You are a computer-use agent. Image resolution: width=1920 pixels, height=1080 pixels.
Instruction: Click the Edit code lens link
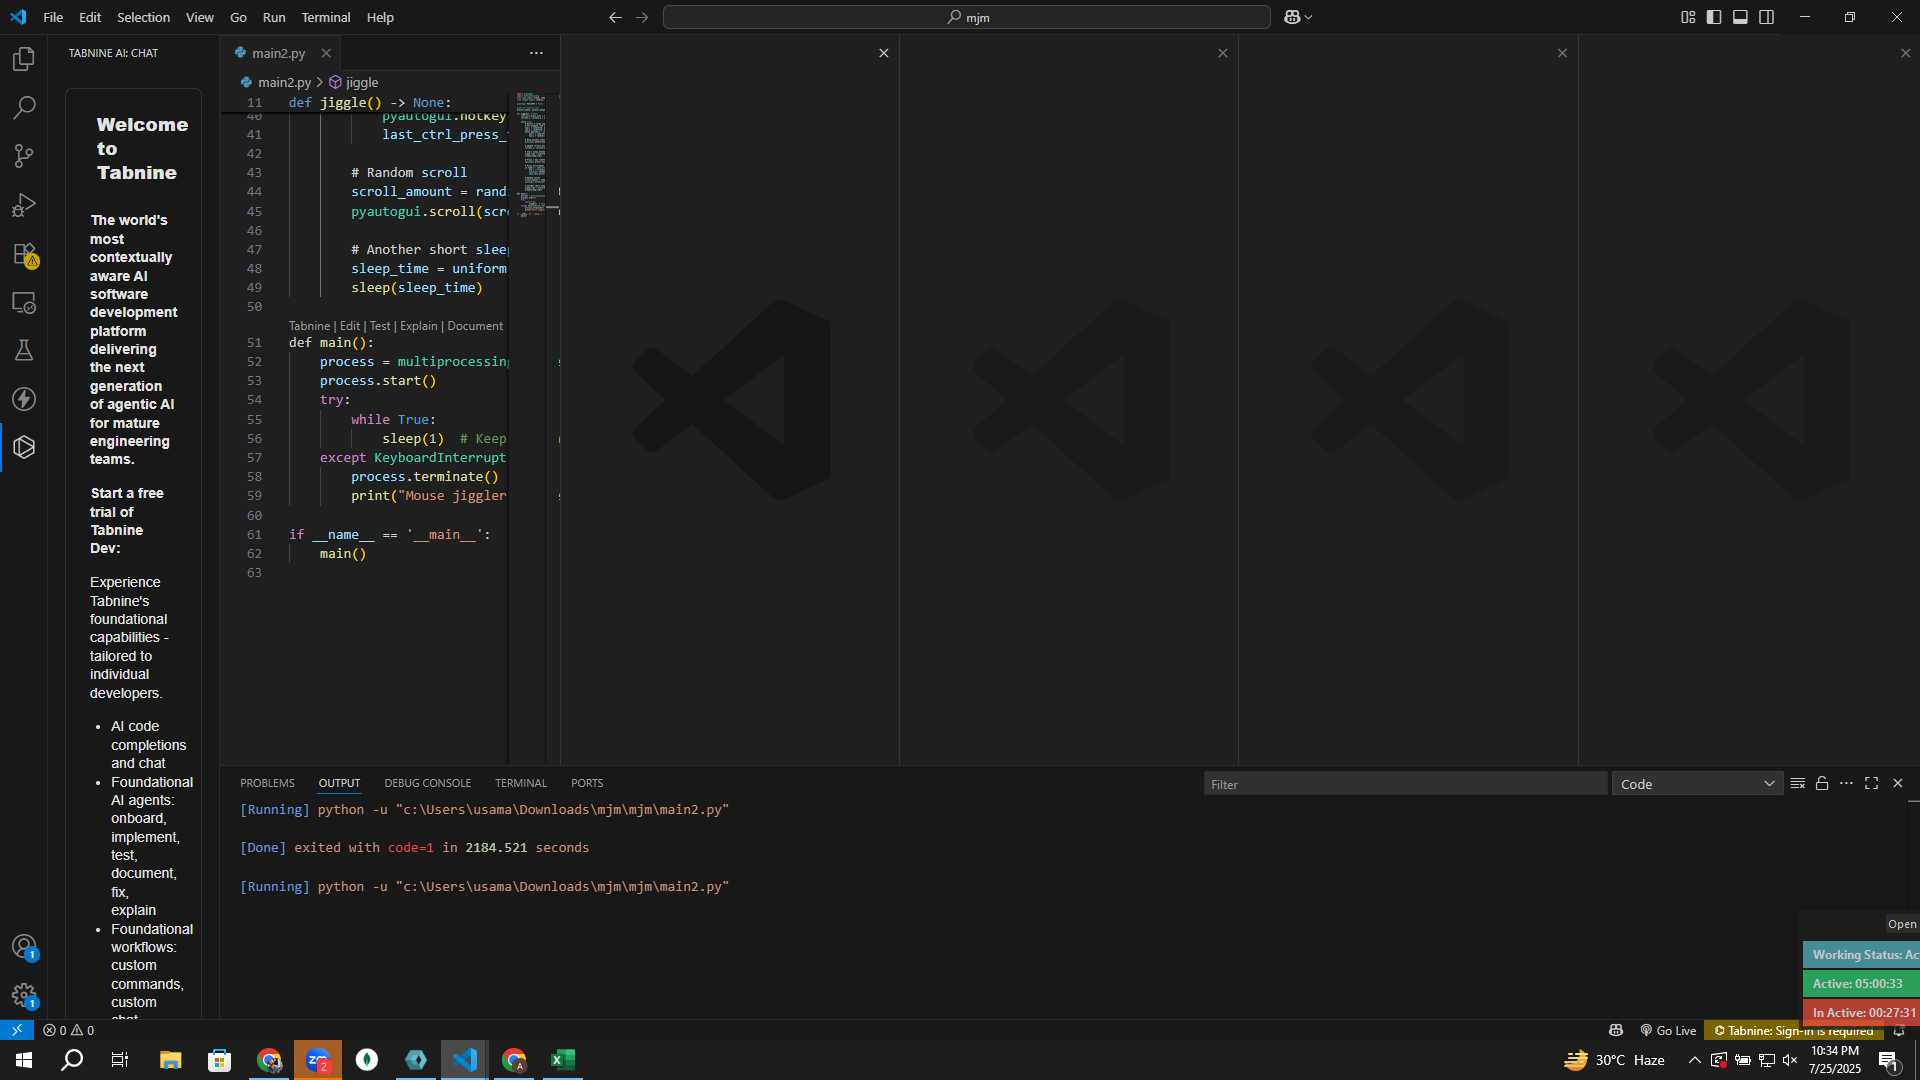click(x=350, y=326)
